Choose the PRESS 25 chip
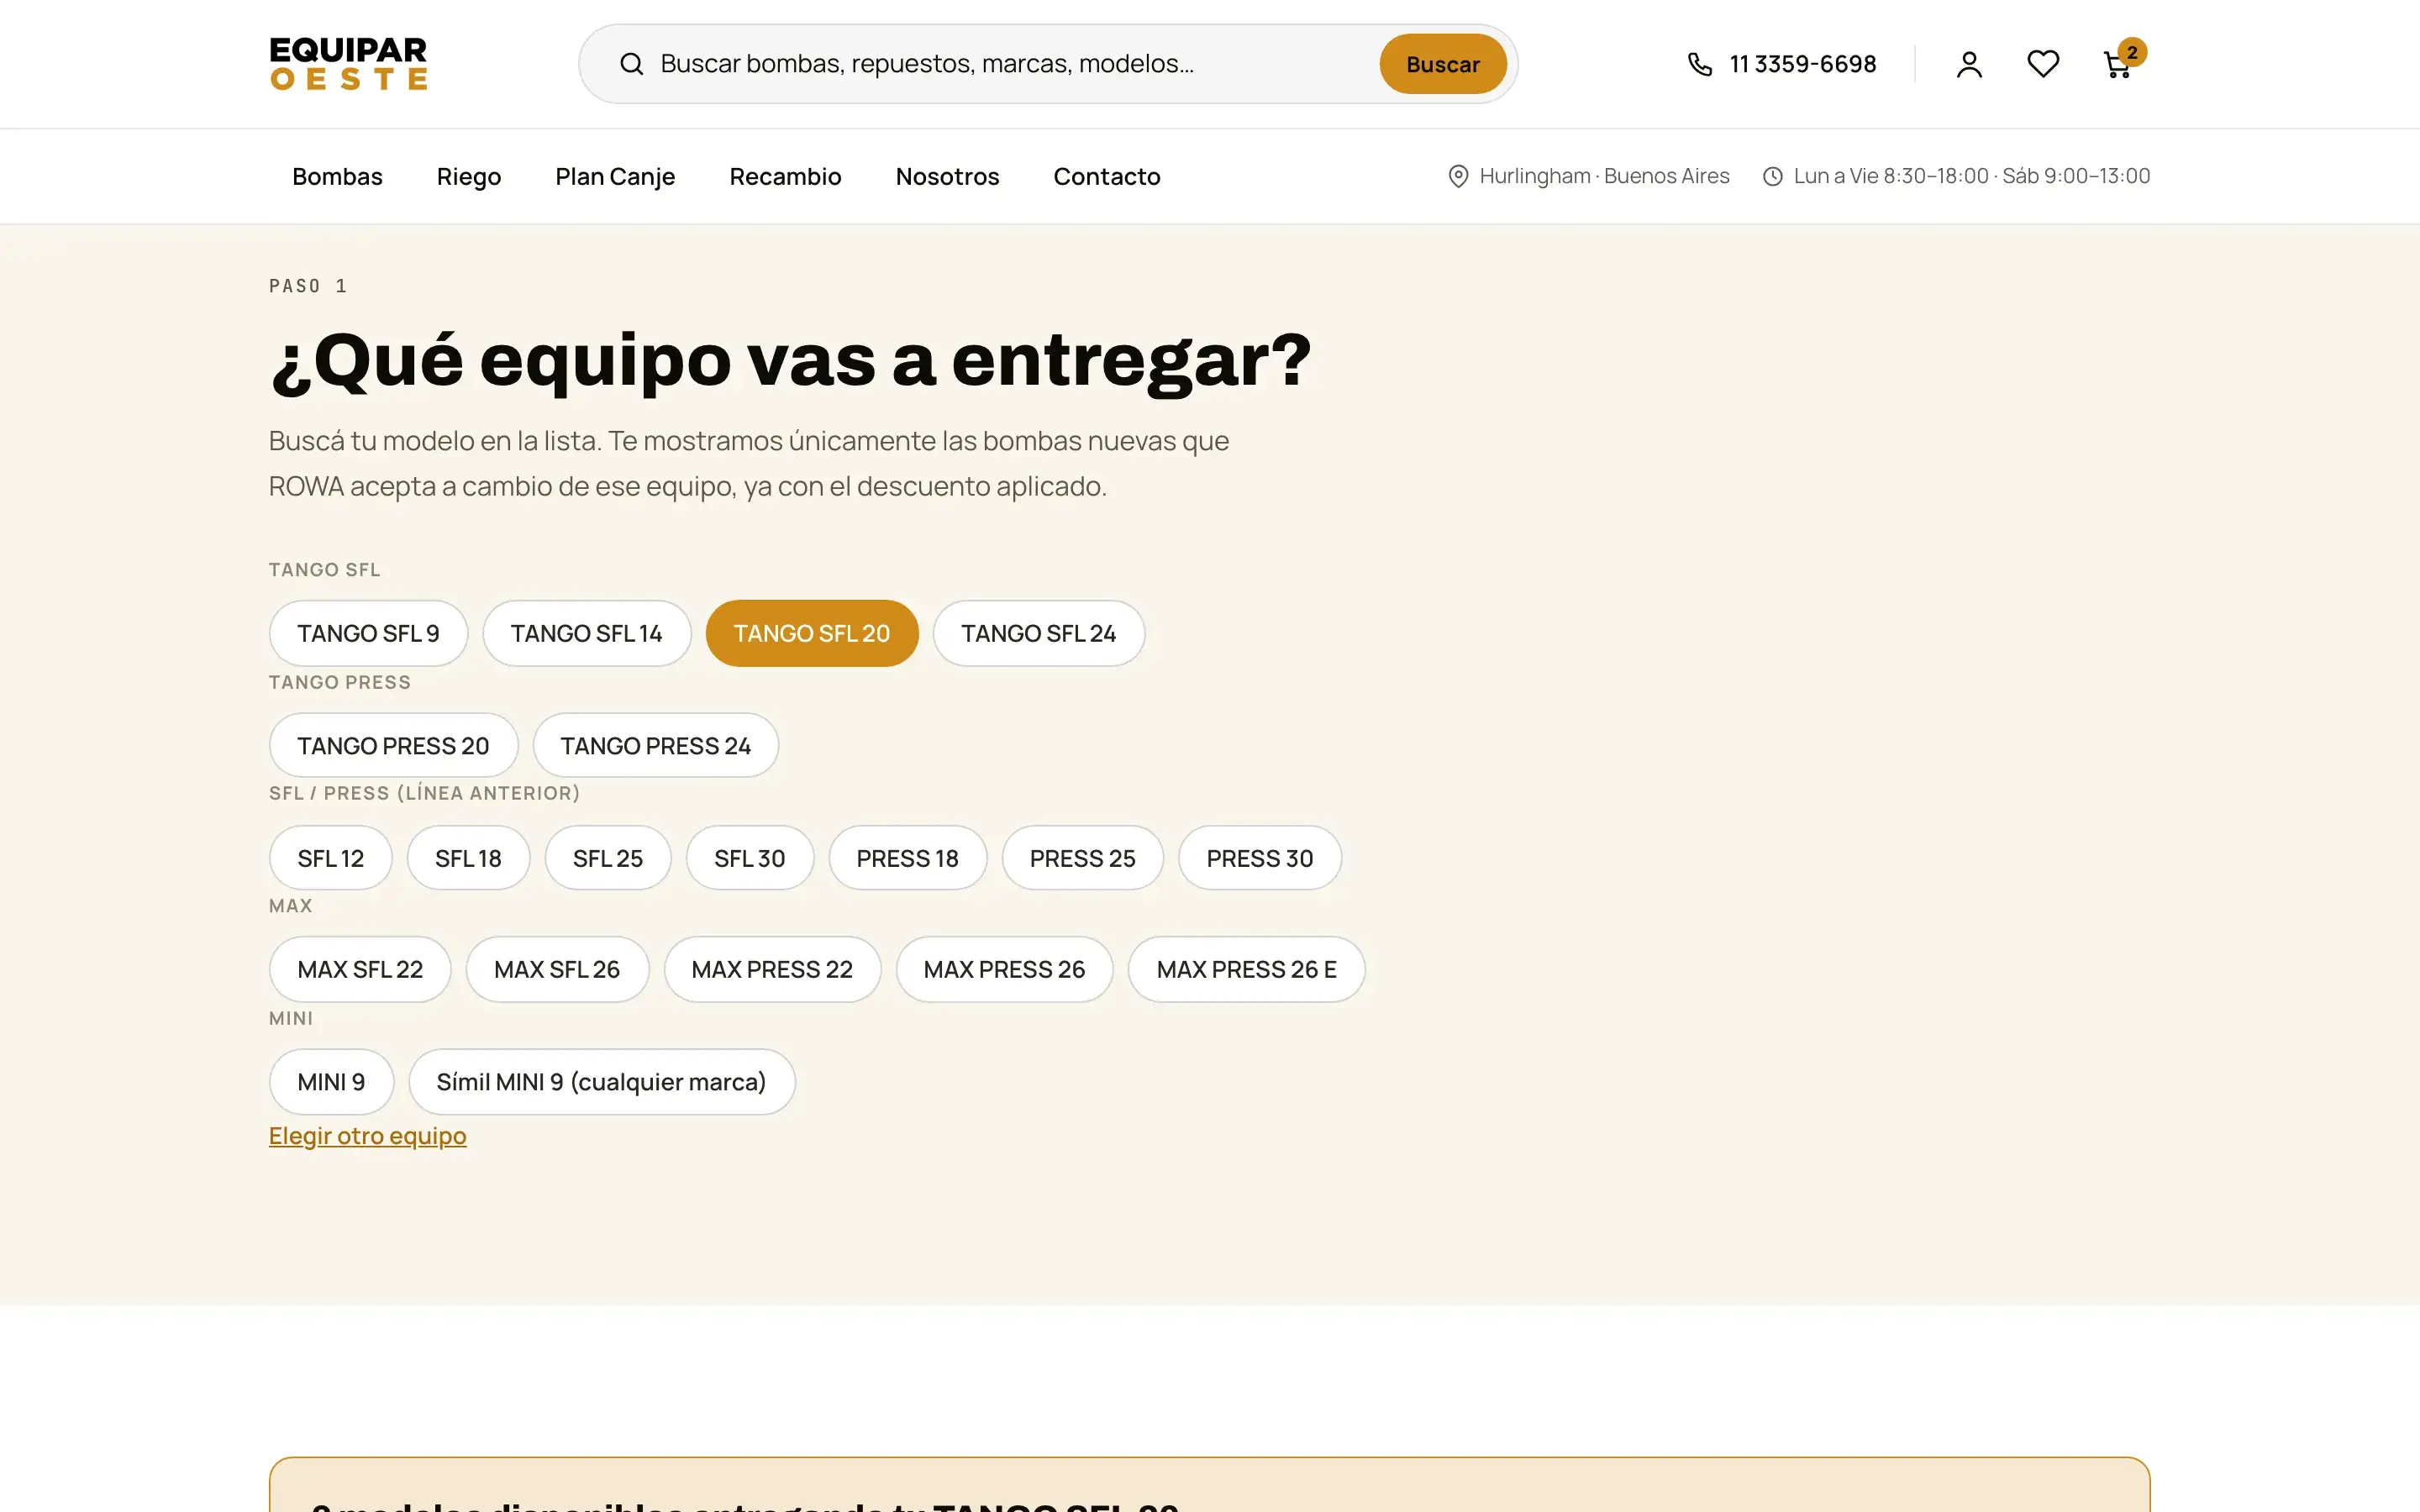 coord(1082,858)
